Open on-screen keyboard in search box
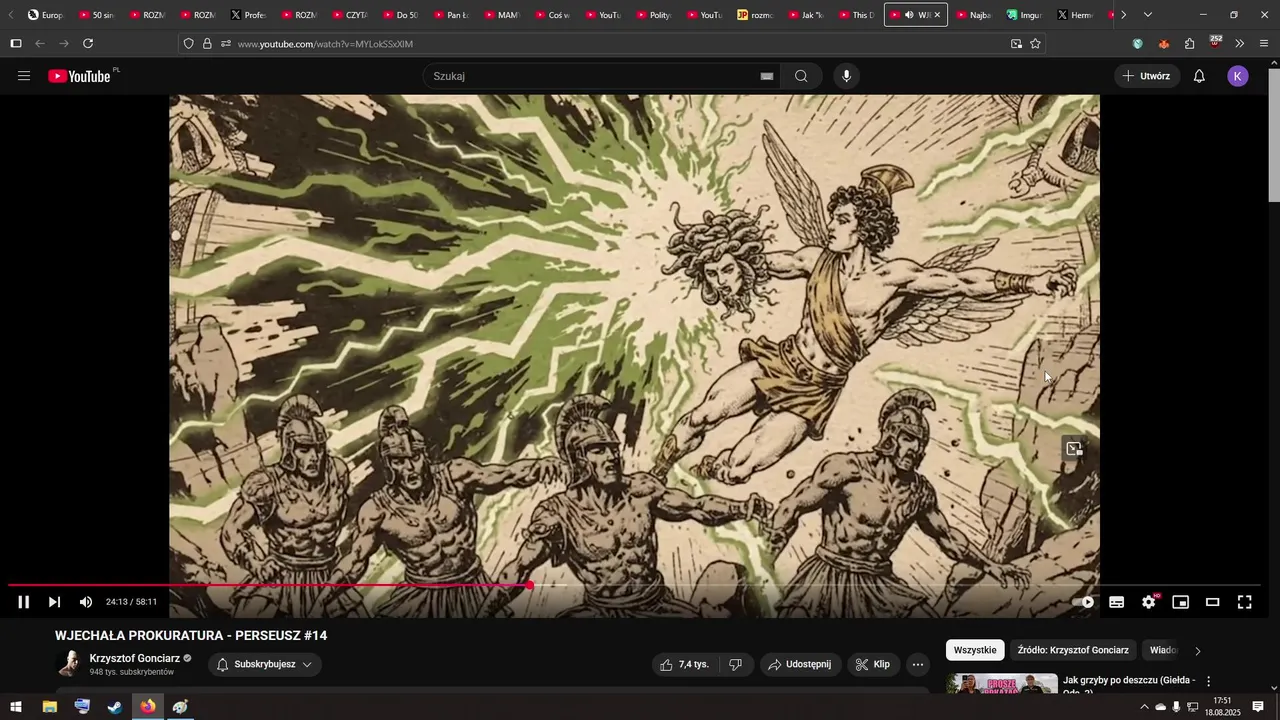Screen dimensions: 1280x720 [x=767, y=76]
